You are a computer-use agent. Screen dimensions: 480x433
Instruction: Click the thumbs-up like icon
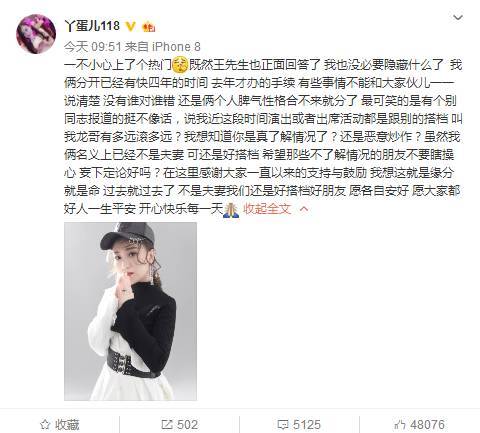399,424
